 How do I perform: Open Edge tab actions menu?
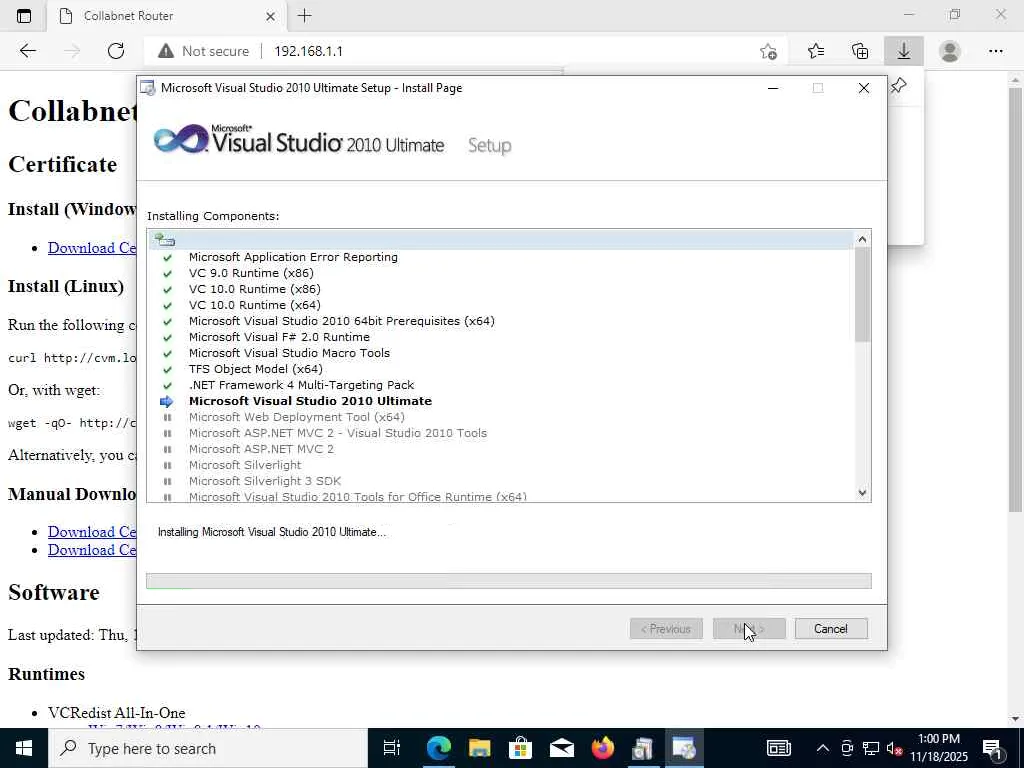(24, 16)
